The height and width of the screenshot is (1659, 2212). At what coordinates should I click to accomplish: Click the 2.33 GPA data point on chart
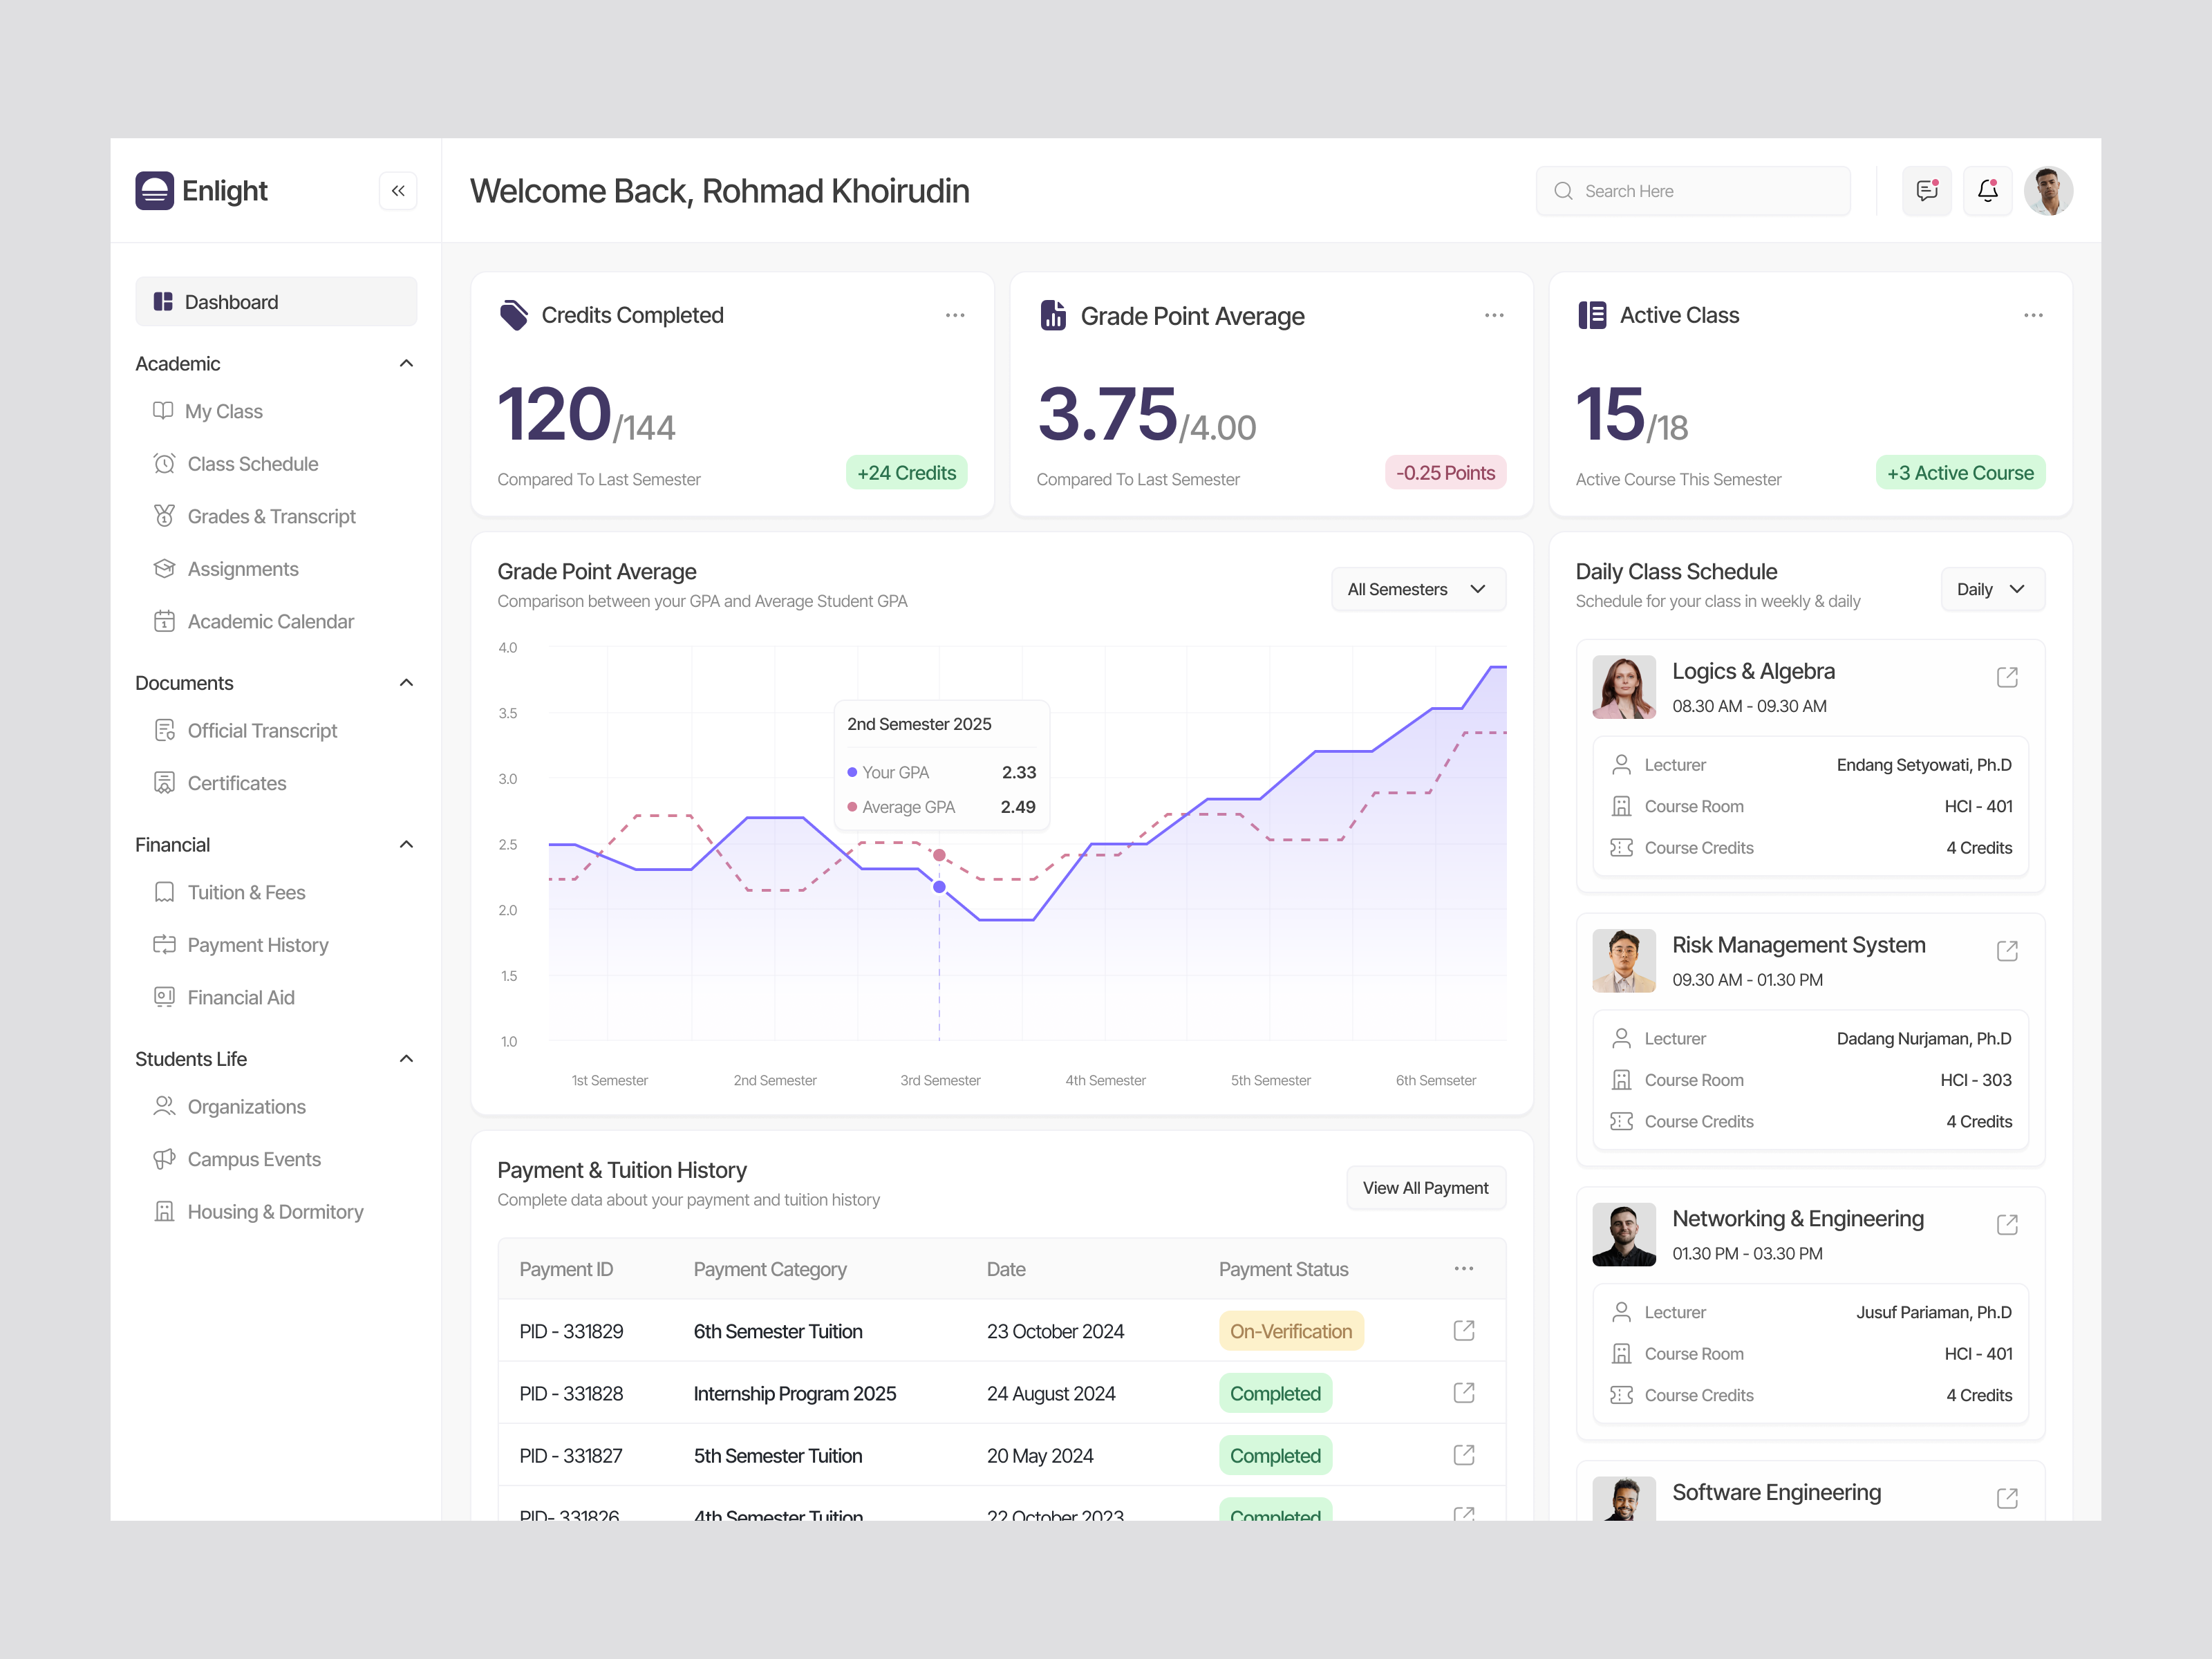click(938, 887)
